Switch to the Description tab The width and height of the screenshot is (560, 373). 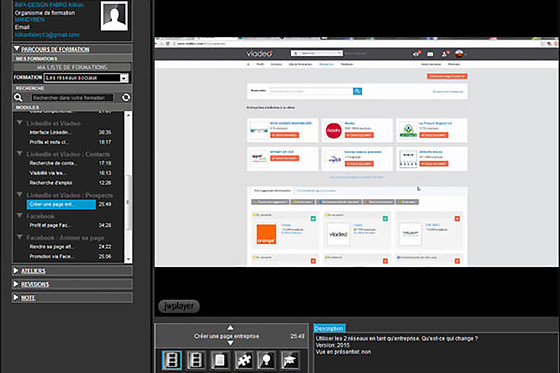click(329, 328)
